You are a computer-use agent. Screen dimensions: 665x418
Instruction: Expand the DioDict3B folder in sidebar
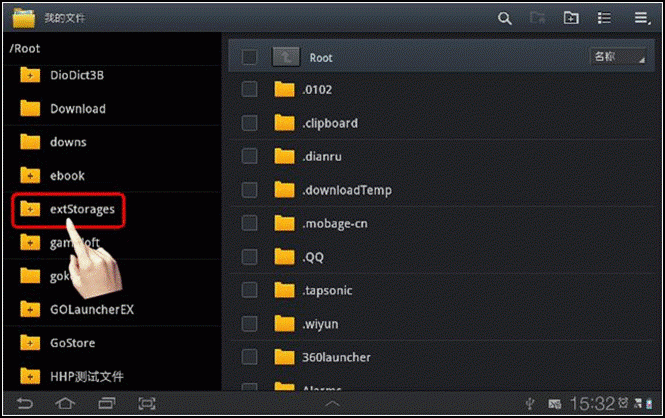coord(30,75)
